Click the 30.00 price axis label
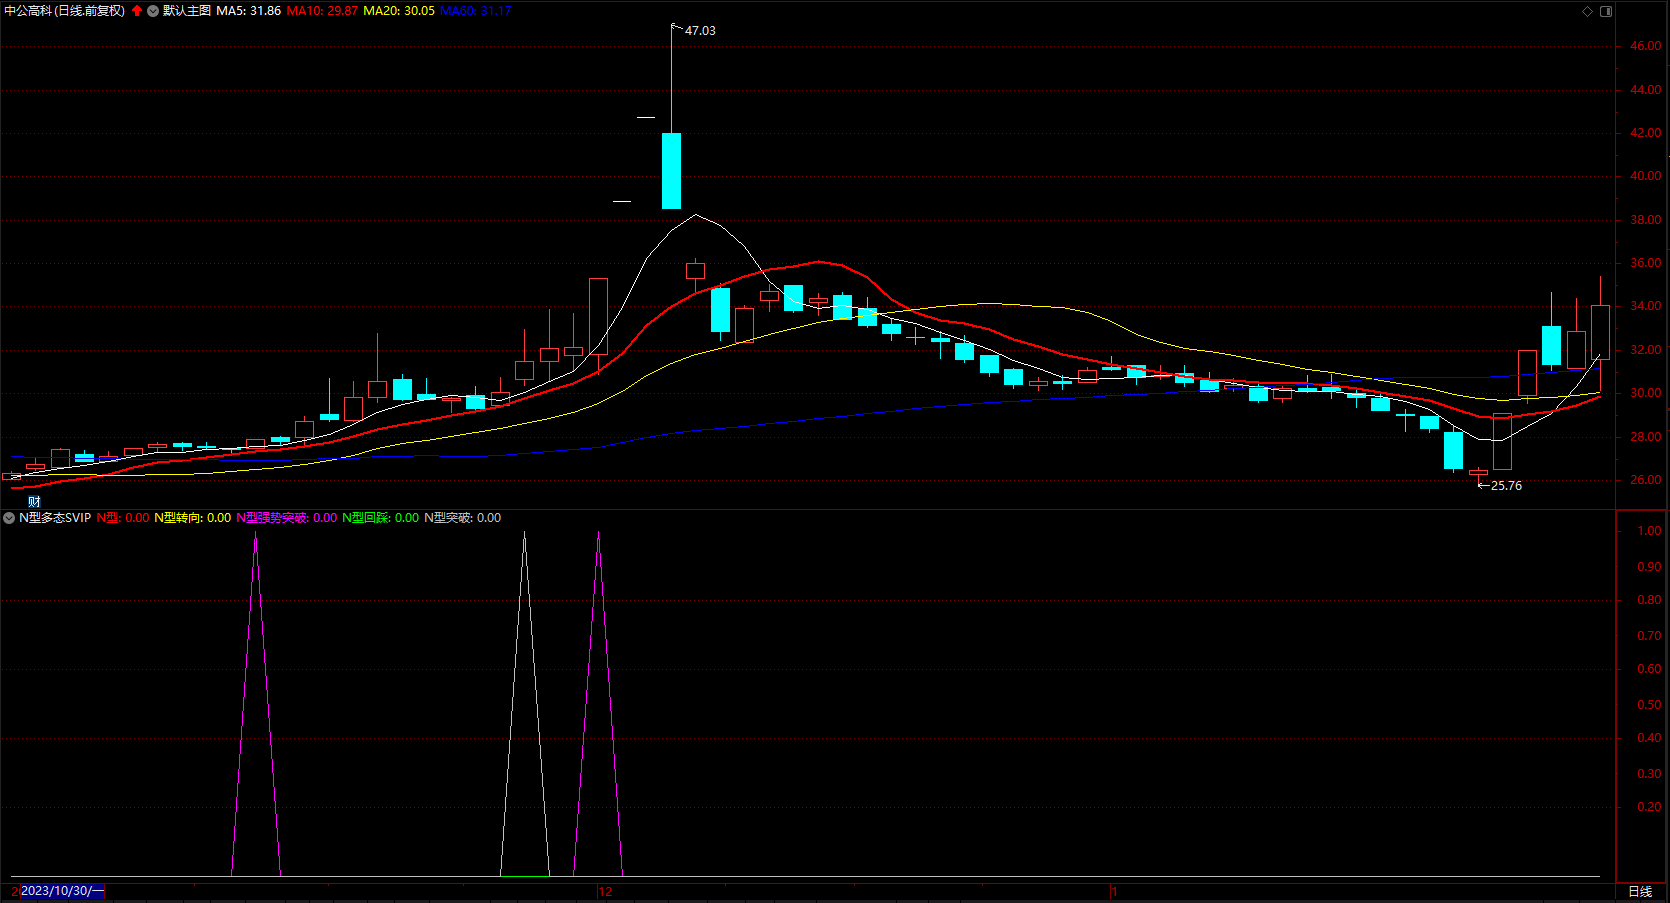Viewport: 1670px width, 903px height. click(1645, 393)
